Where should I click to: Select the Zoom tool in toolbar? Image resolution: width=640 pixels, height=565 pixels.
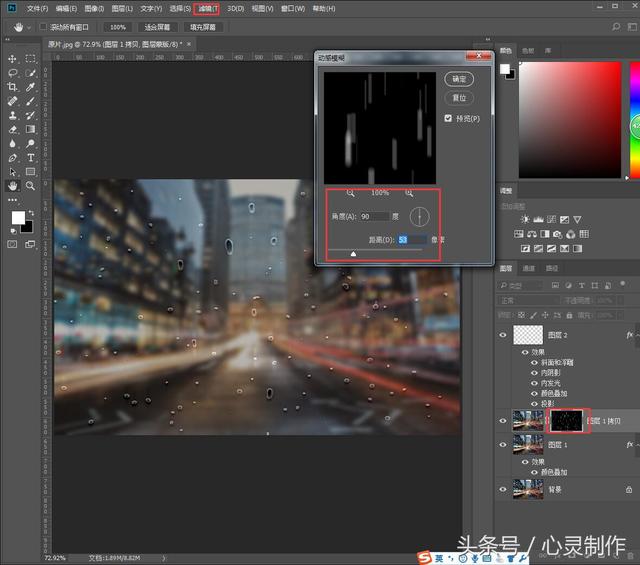(31, 185)
